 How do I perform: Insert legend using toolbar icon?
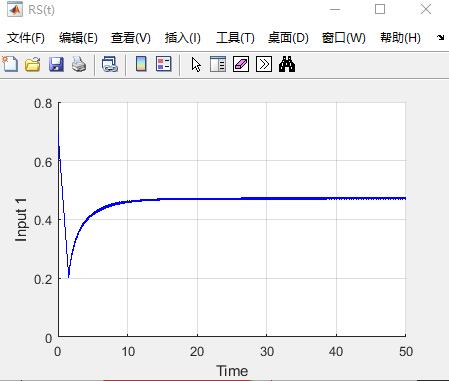pyautogui.click(x=164, y=64)
